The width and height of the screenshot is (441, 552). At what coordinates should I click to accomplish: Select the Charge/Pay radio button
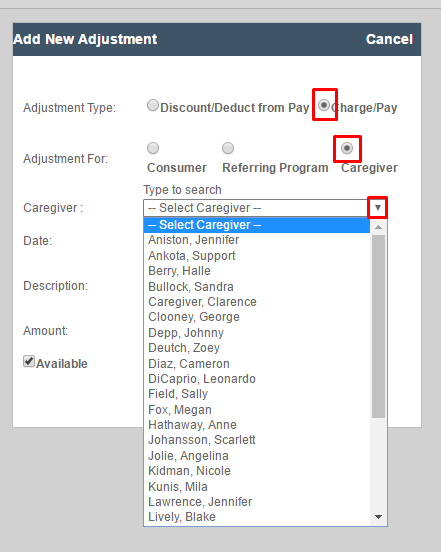324,105
